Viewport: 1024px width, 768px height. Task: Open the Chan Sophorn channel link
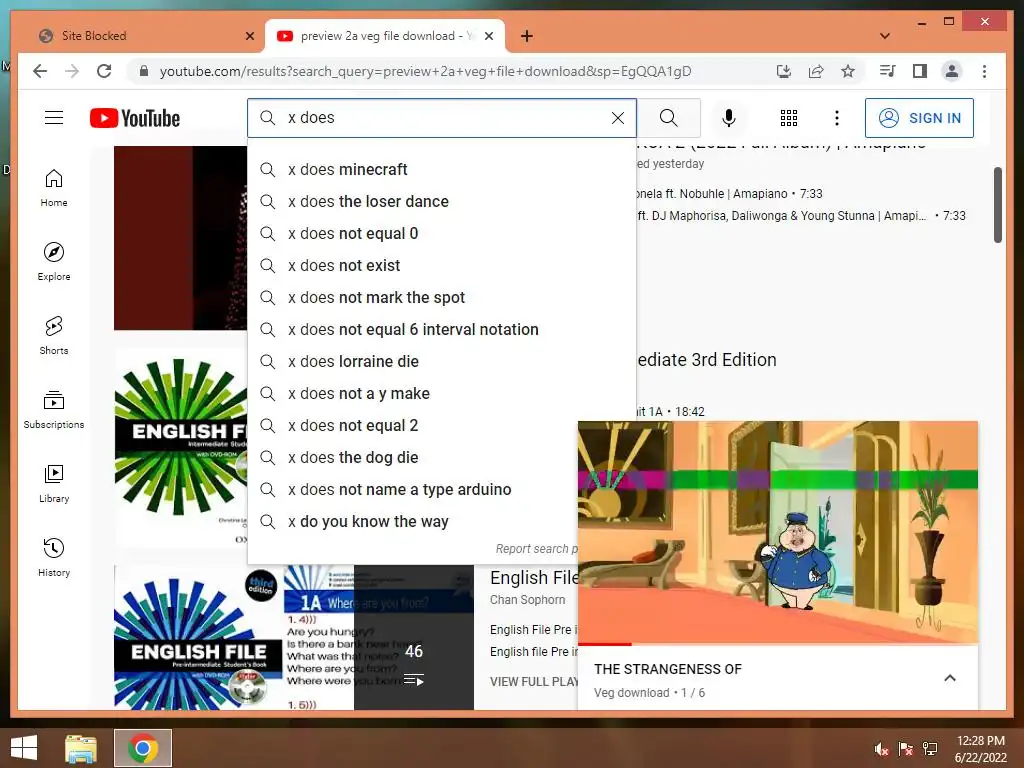click(528, 600)
